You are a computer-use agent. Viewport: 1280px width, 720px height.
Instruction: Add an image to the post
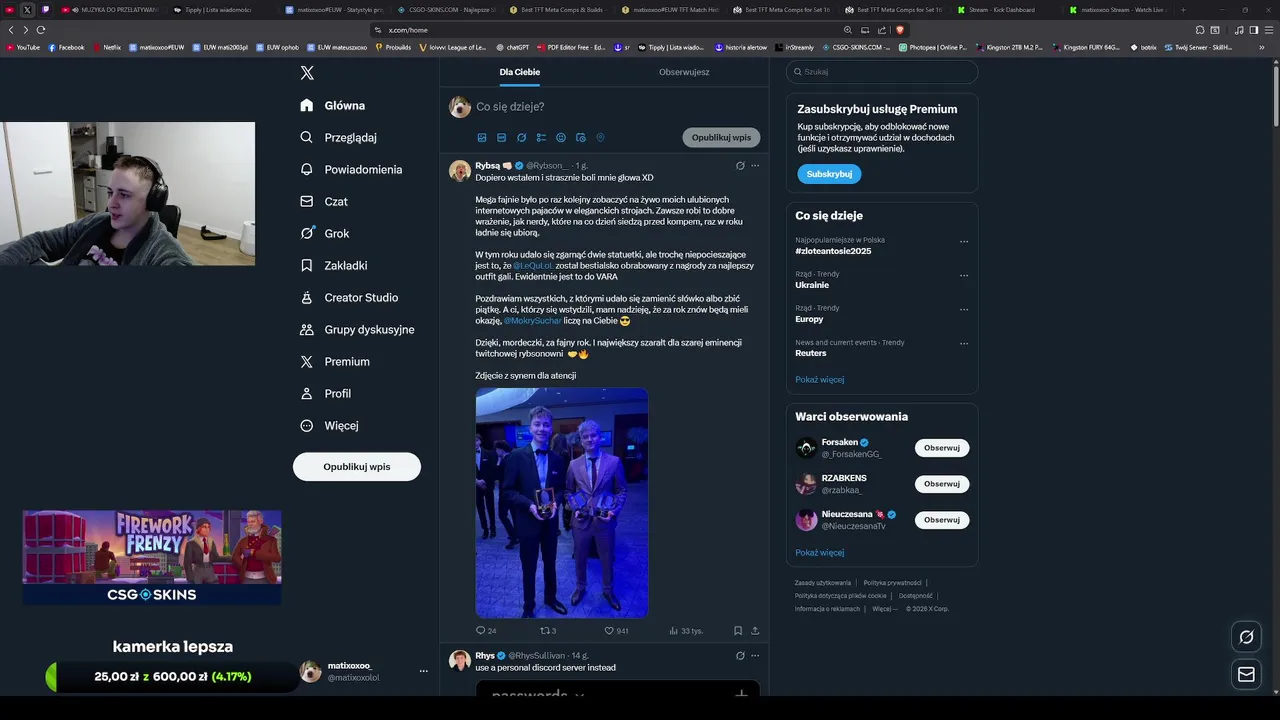click(482, 138)
